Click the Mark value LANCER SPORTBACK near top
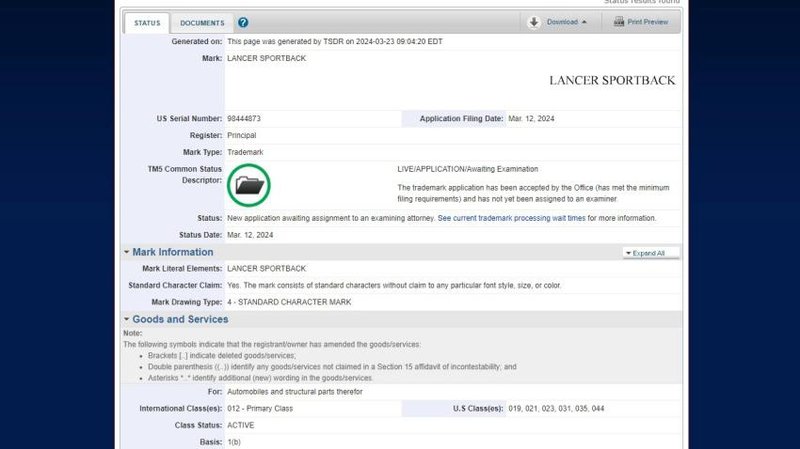This screenshot has height=449, width=800. (x=266, y=58)
